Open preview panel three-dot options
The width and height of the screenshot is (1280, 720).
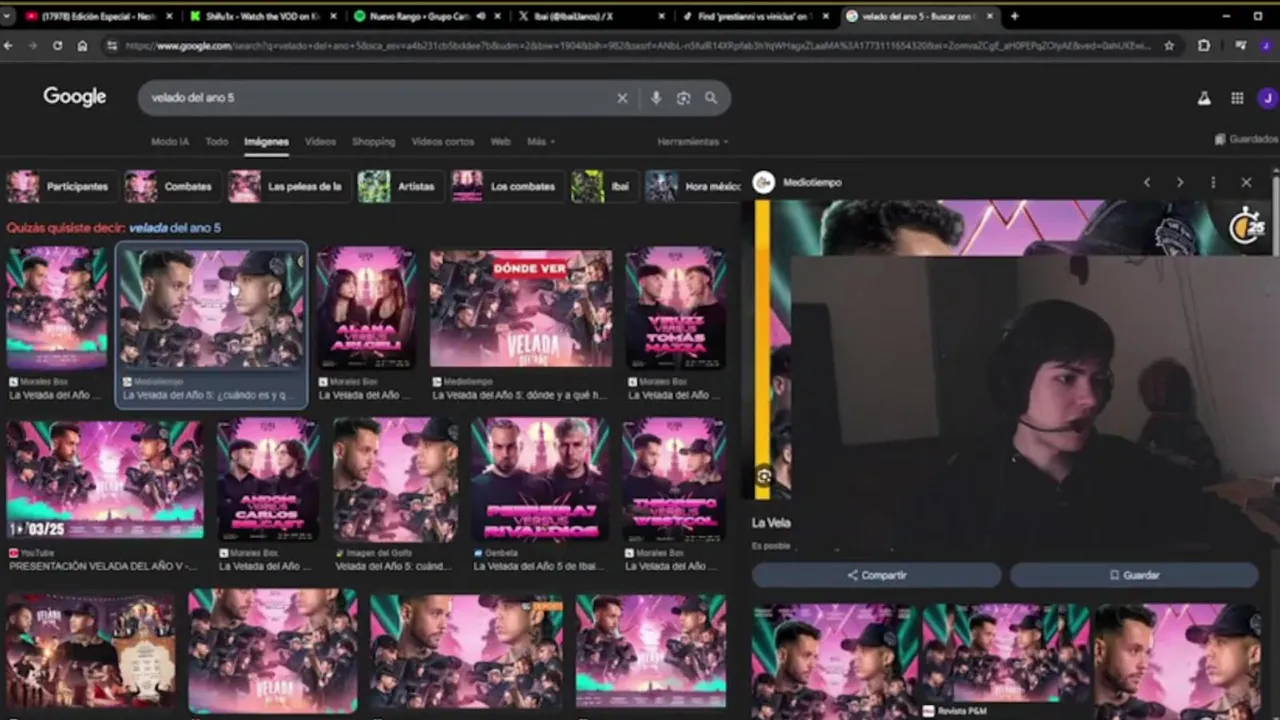coord(1213,182)
